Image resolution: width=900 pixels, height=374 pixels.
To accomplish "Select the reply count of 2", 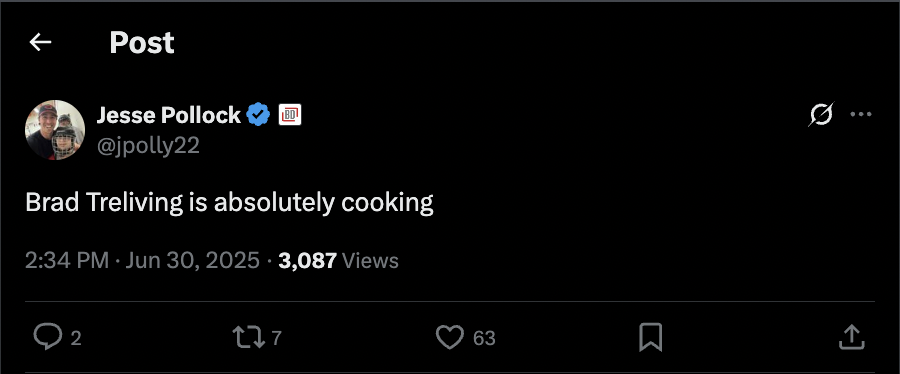I will (76, 338).
